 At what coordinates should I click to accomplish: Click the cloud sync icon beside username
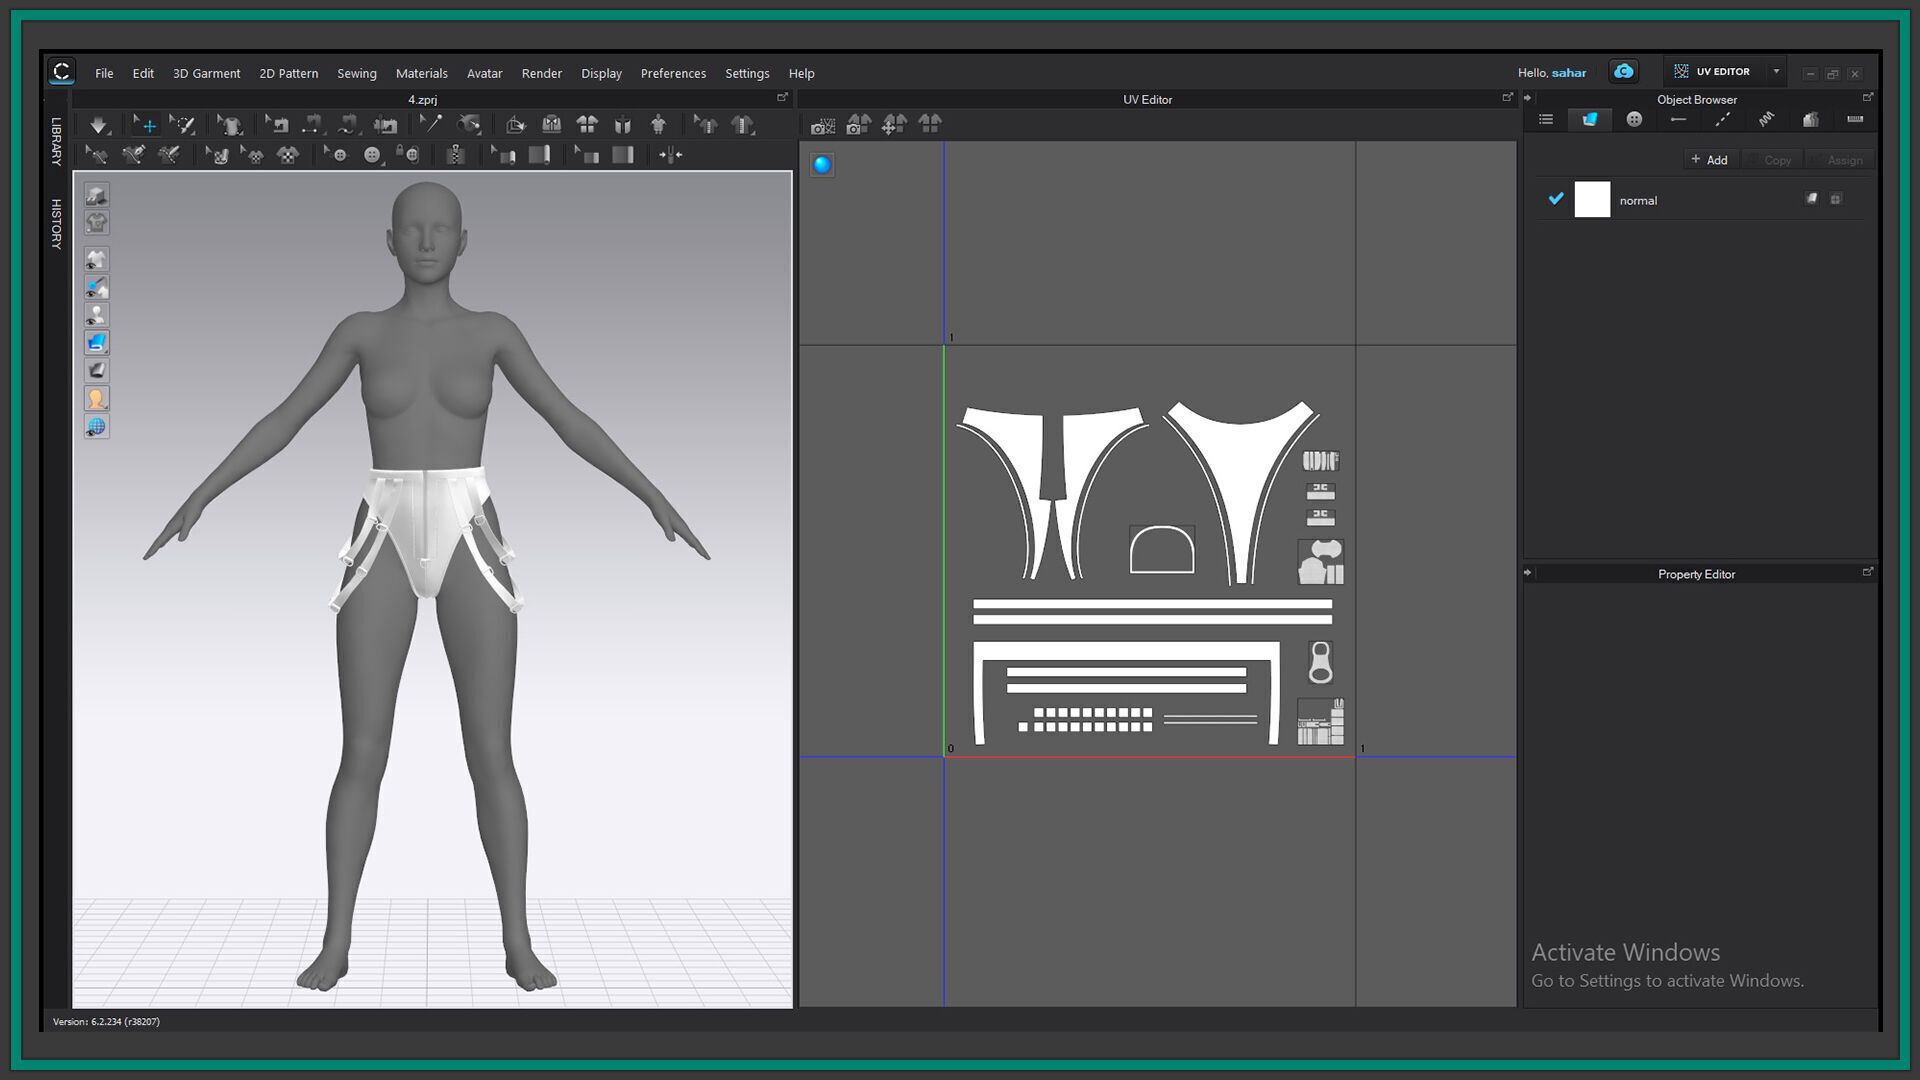[1623, 72]
